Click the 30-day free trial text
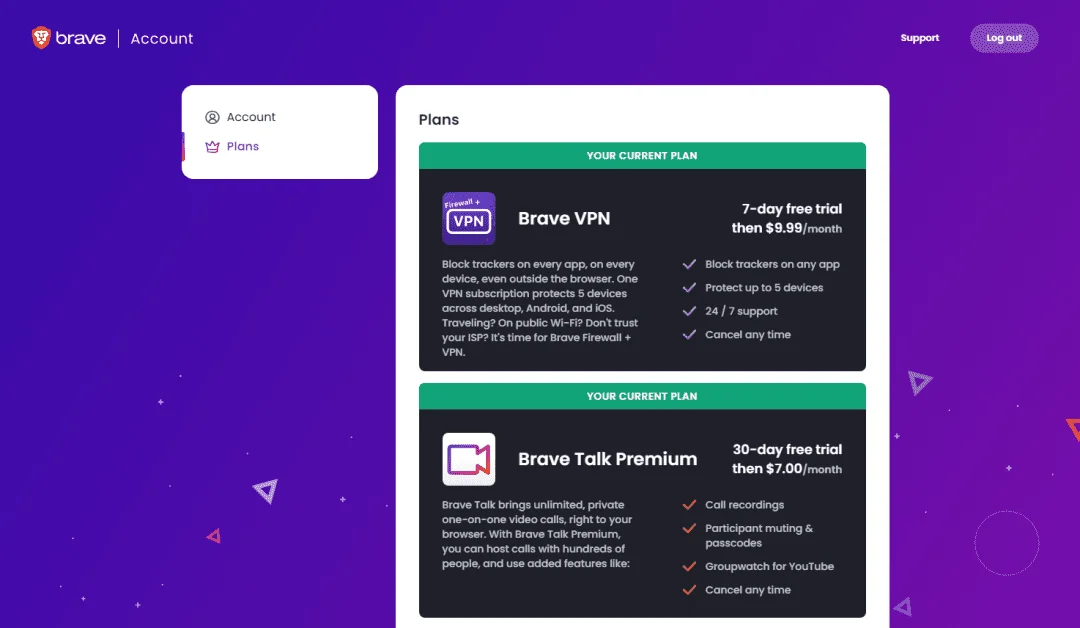 pyautogui.click(x=787, y=449)
